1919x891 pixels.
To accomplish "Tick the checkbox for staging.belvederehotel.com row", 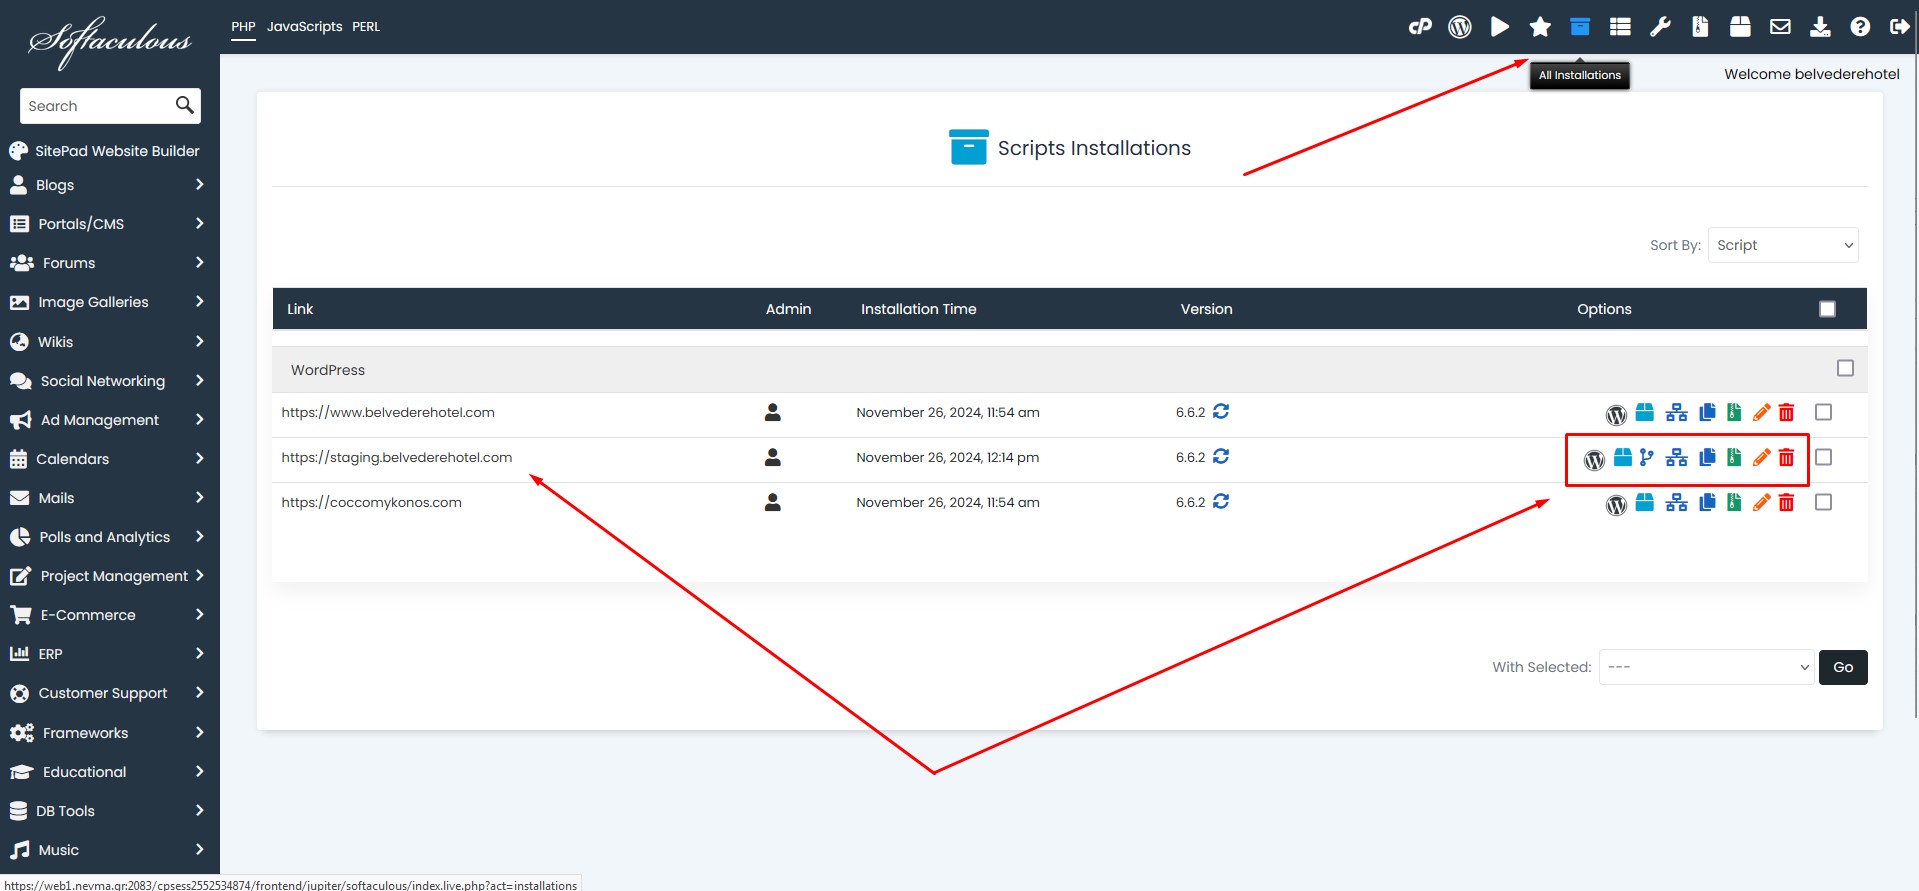I will [x=1823, y=457].
